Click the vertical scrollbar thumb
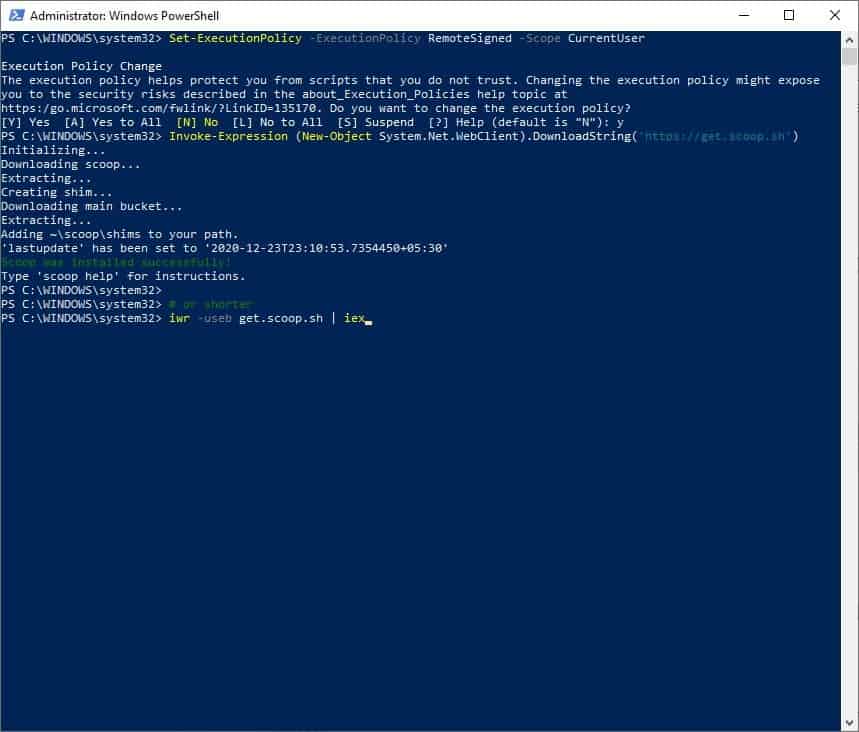 tap(849, 56)
